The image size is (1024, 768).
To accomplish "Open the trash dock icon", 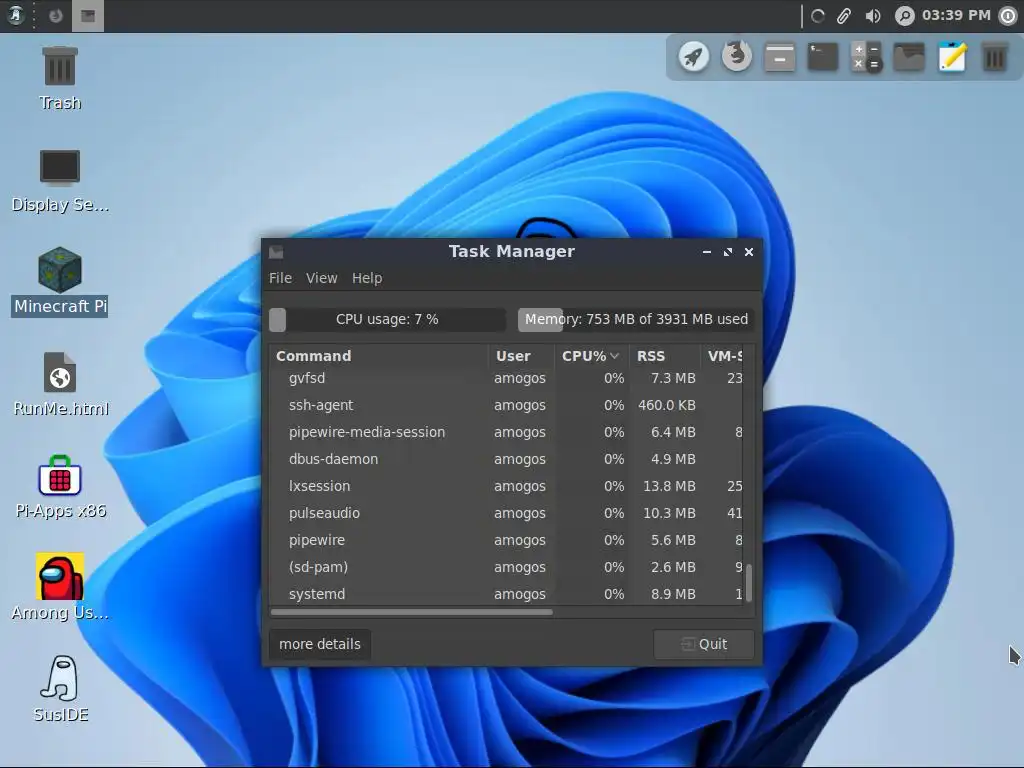I will tap(995, 57).
